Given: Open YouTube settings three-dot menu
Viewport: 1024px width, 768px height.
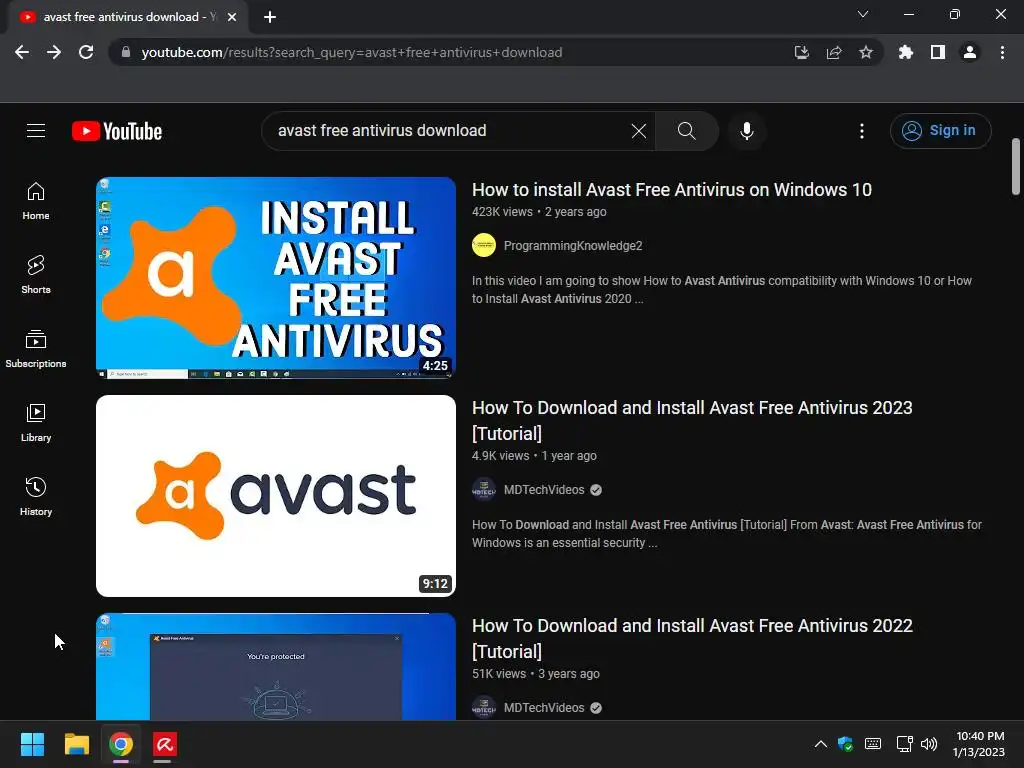Looking at the screenshot, I should point(861,131).
